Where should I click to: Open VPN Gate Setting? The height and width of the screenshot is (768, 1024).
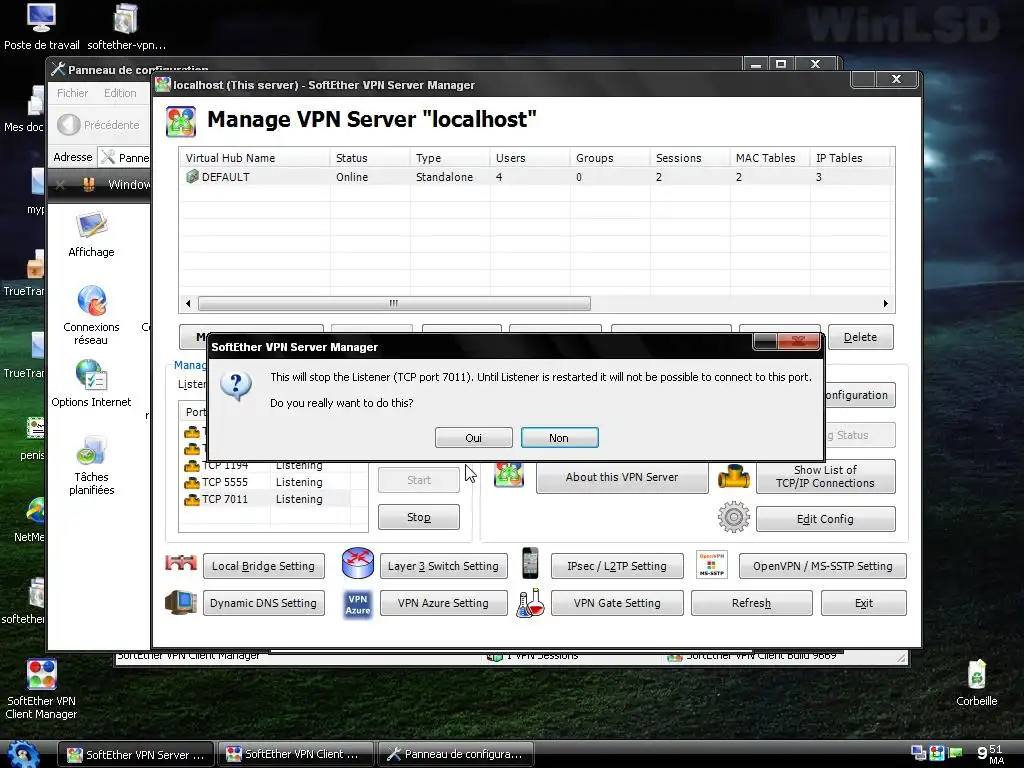[617, 603]
